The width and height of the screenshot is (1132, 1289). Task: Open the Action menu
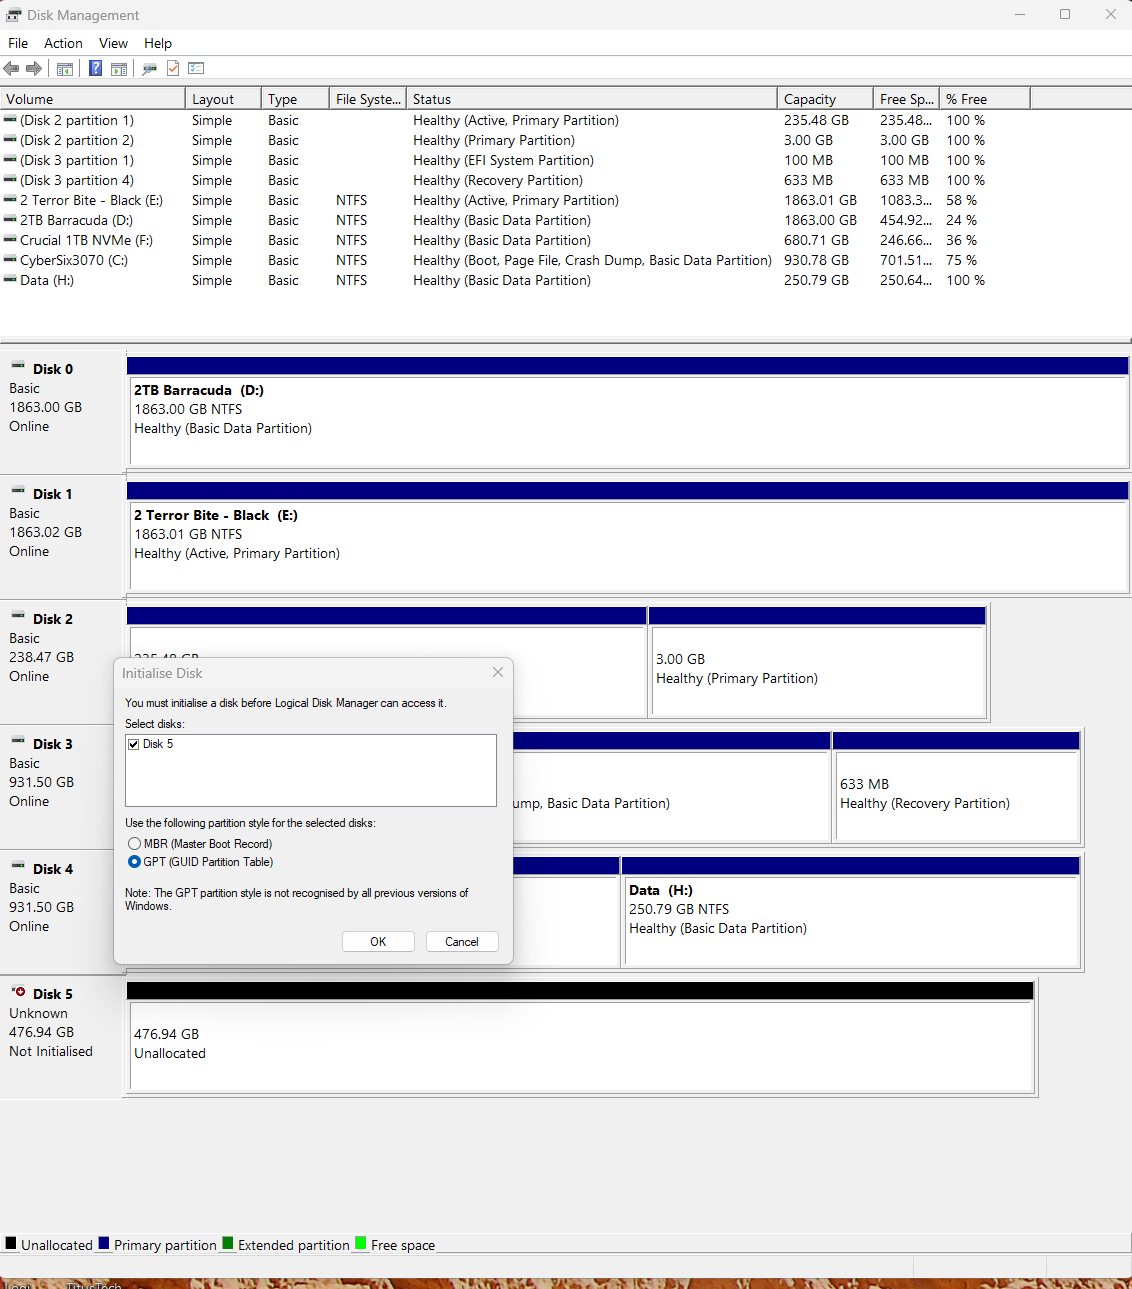click(63, 43)
